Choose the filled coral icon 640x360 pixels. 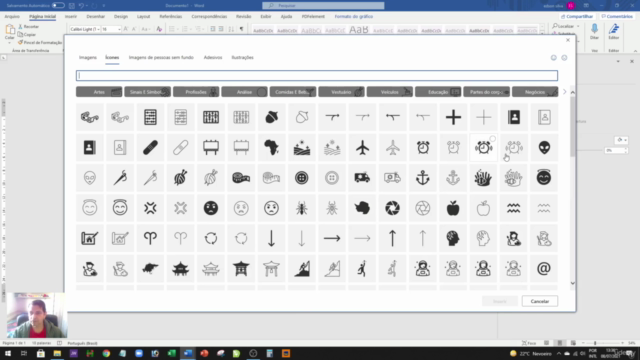pos(483,178)
